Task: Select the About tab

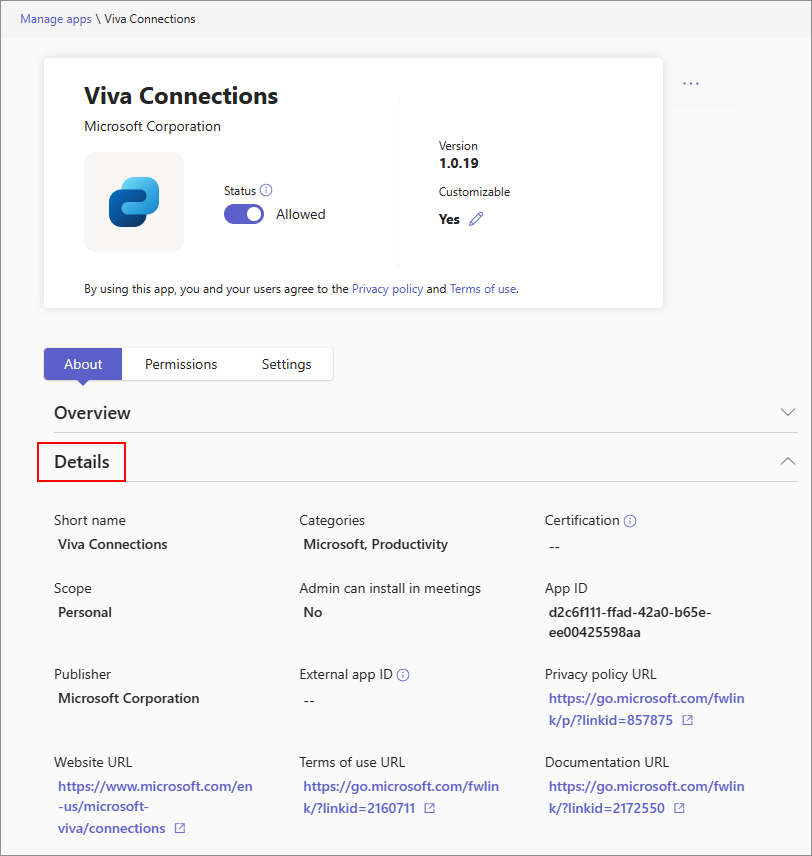Action: [x=83, y=364]
